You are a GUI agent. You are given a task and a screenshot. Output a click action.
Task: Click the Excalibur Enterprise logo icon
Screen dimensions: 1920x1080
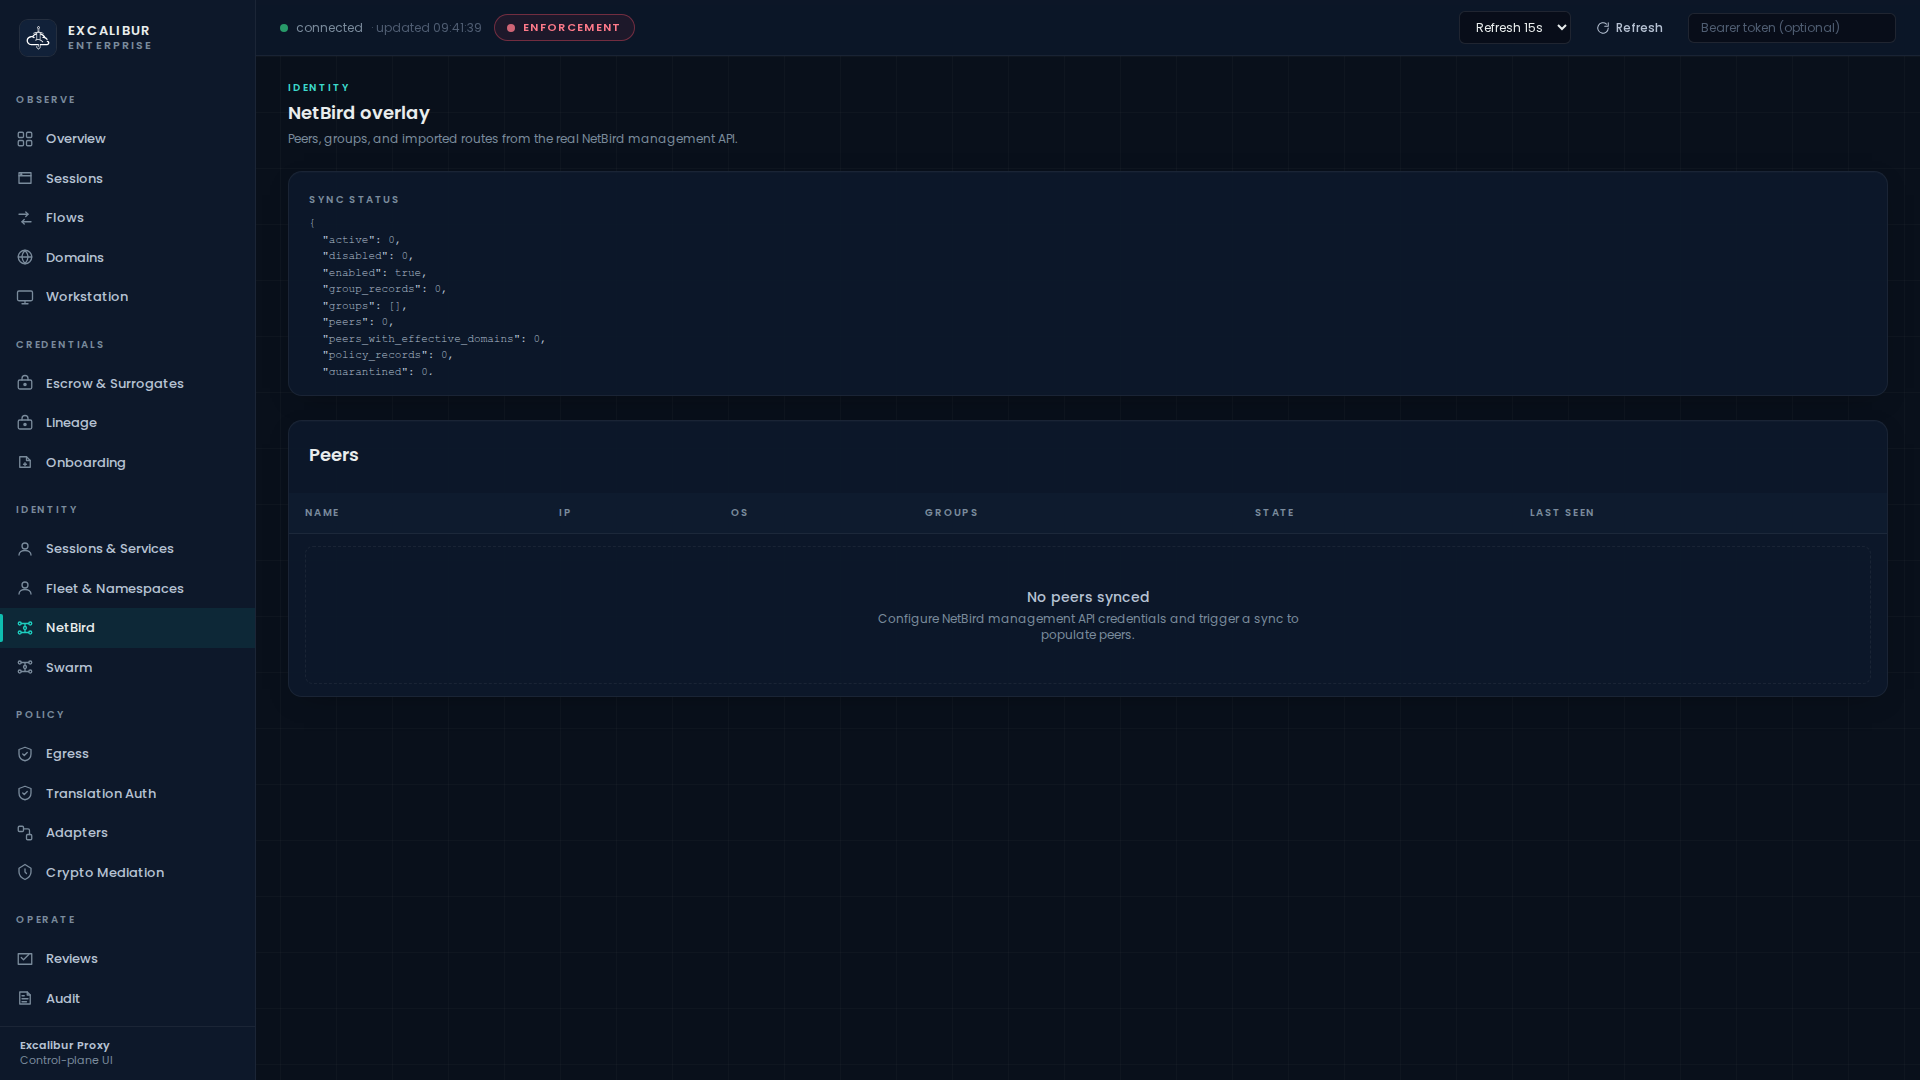[x=38, y=38]
